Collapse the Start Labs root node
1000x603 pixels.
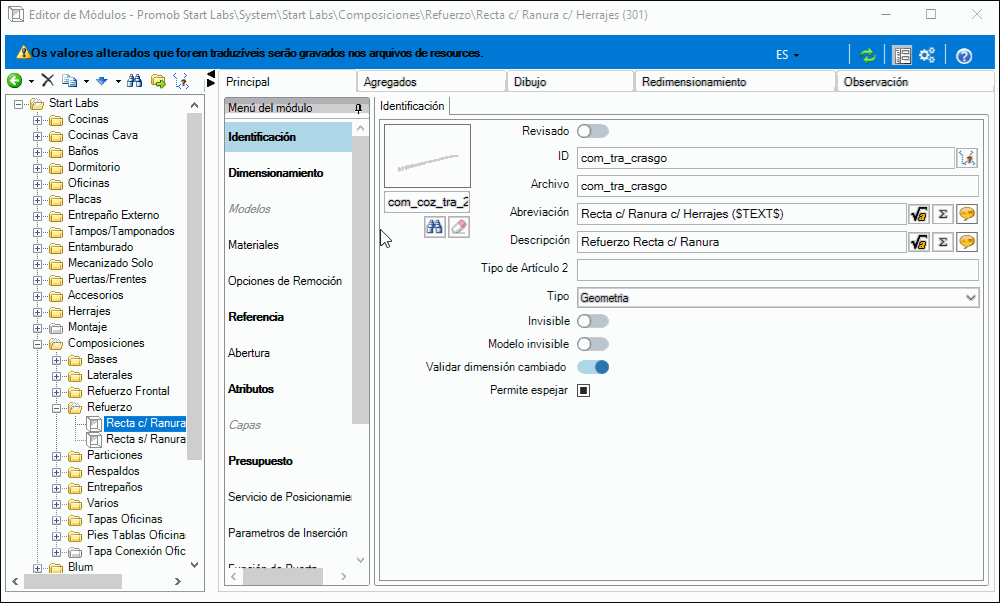tap(18, 104)
